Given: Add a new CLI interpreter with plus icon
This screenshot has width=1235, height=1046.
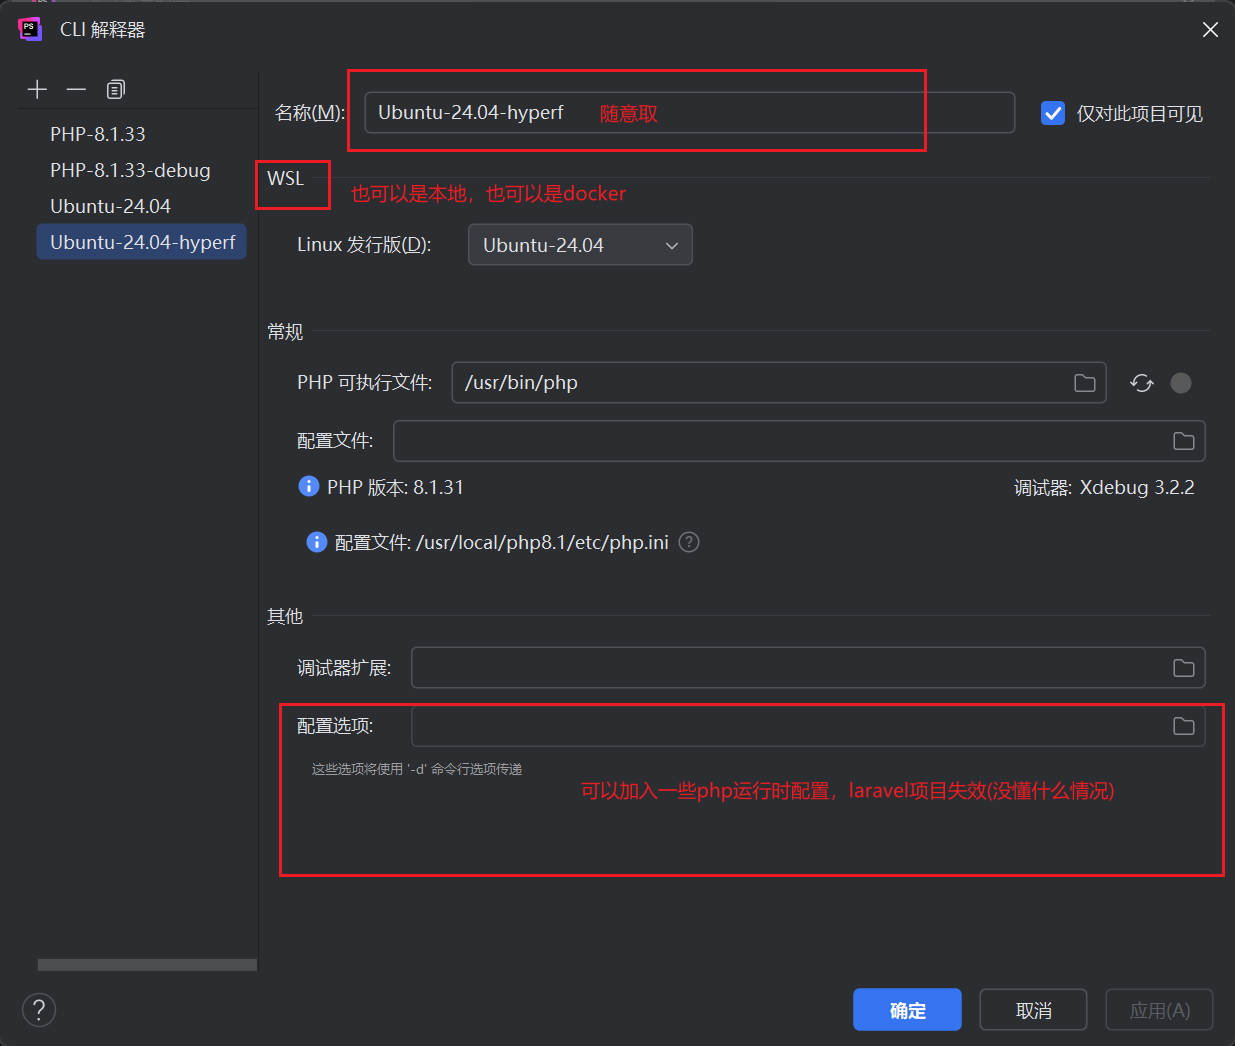Looking at the screenshot, I should coord(37,89).
